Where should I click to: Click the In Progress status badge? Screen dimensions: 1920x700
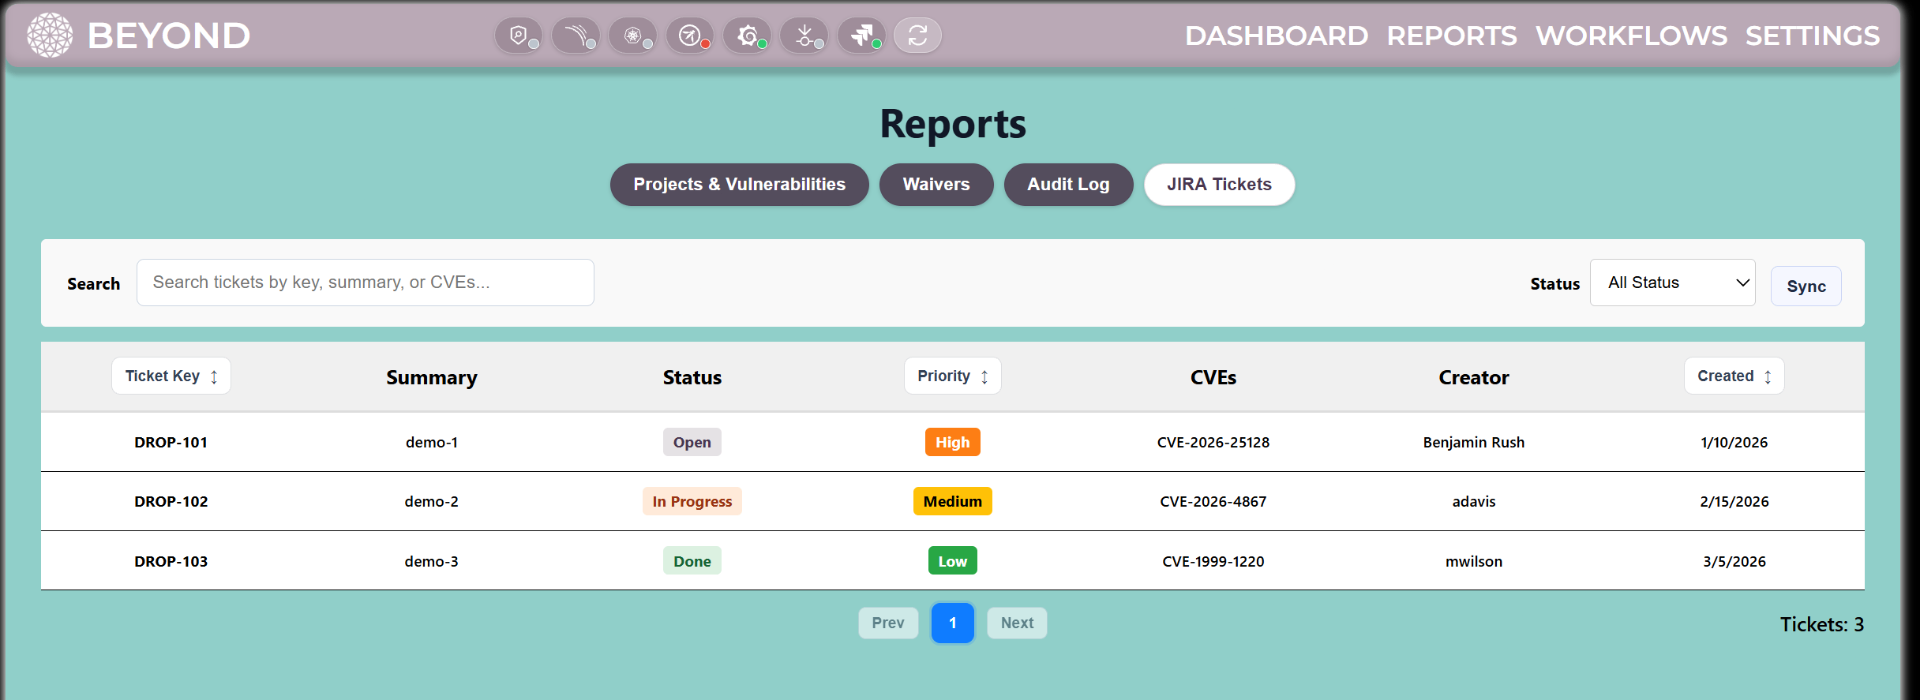click(692, 501)
